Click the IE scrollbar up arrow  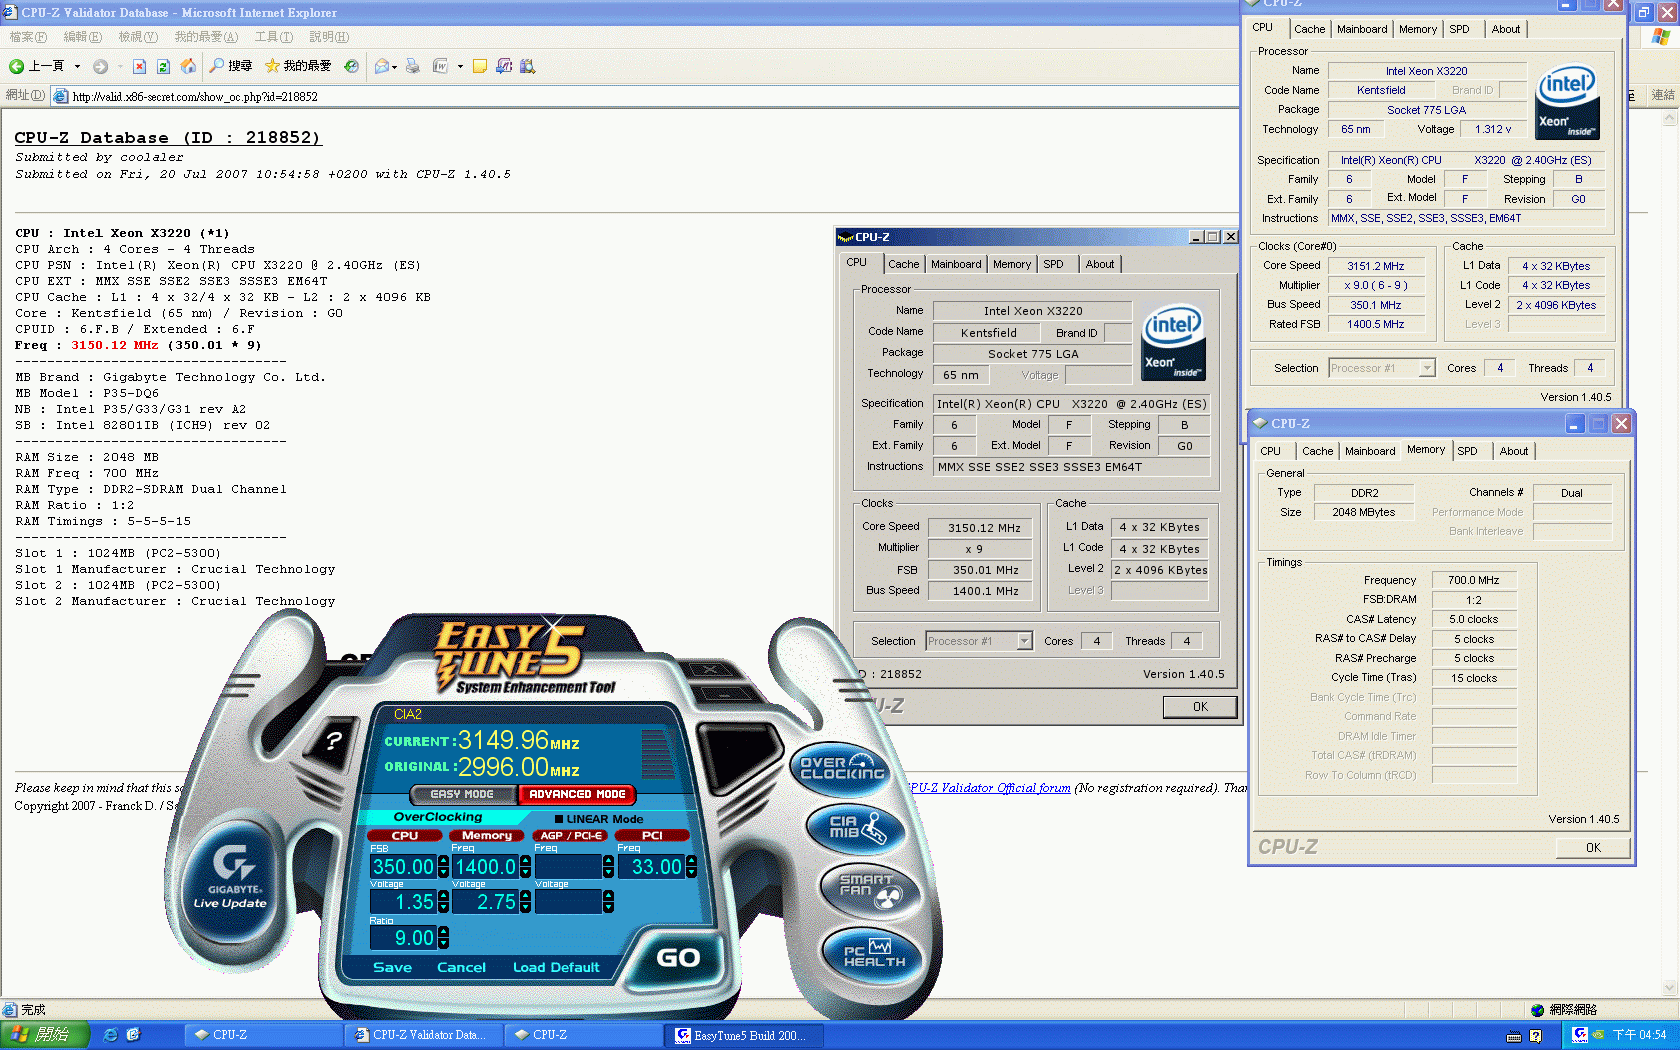(x=1668, y=118)
